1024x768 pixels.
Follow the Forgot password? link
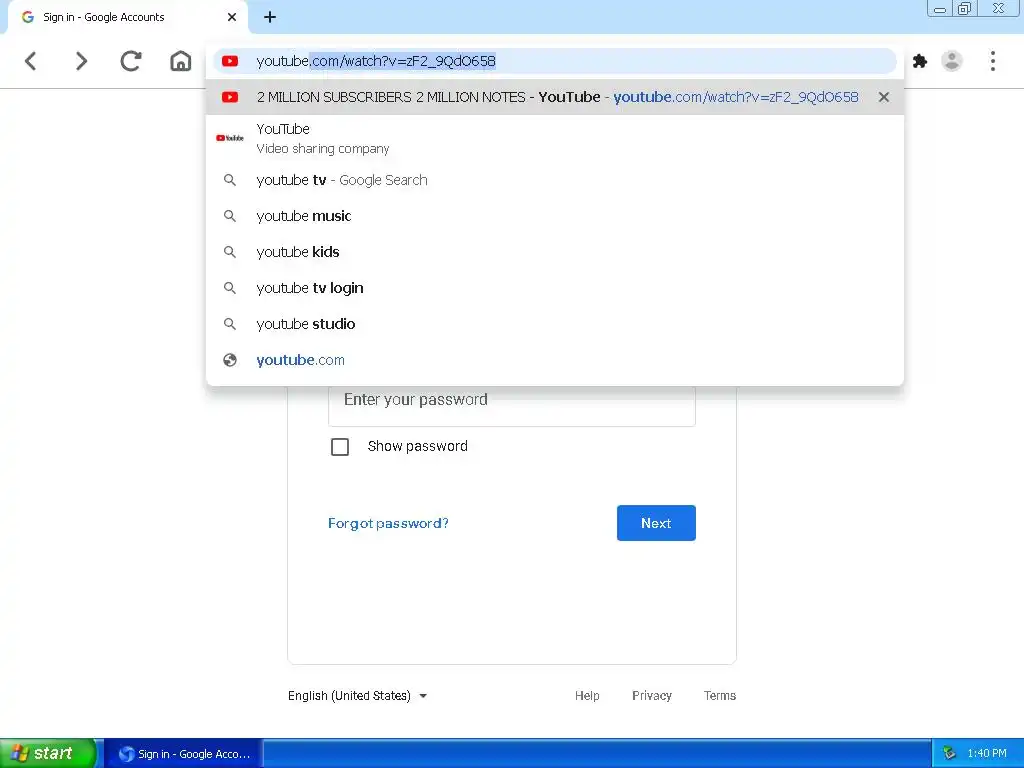coord(388,523)
